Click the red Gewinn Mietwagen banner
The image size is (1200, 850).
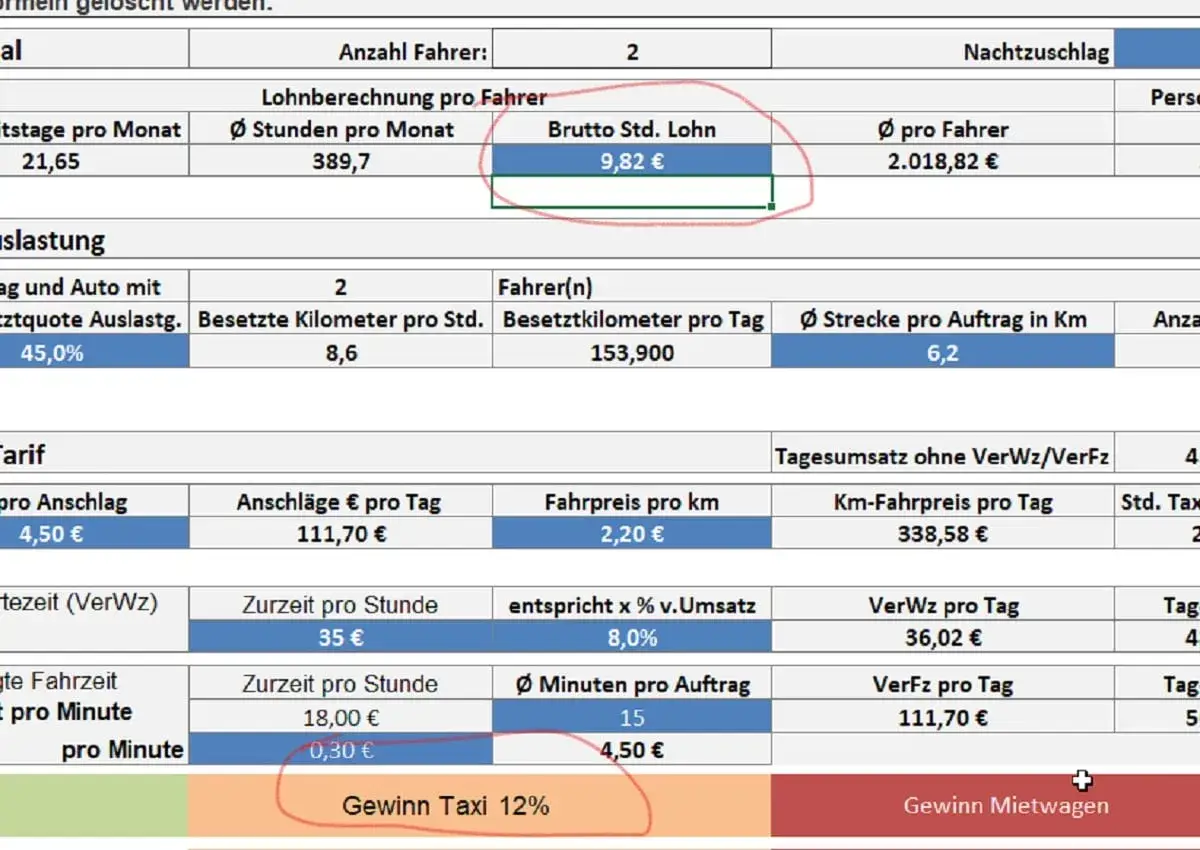[986, 805]
